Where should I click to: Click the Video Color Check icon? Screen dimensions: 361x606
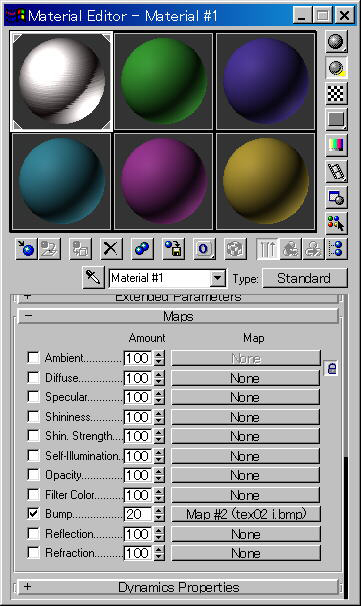point(336,146)
